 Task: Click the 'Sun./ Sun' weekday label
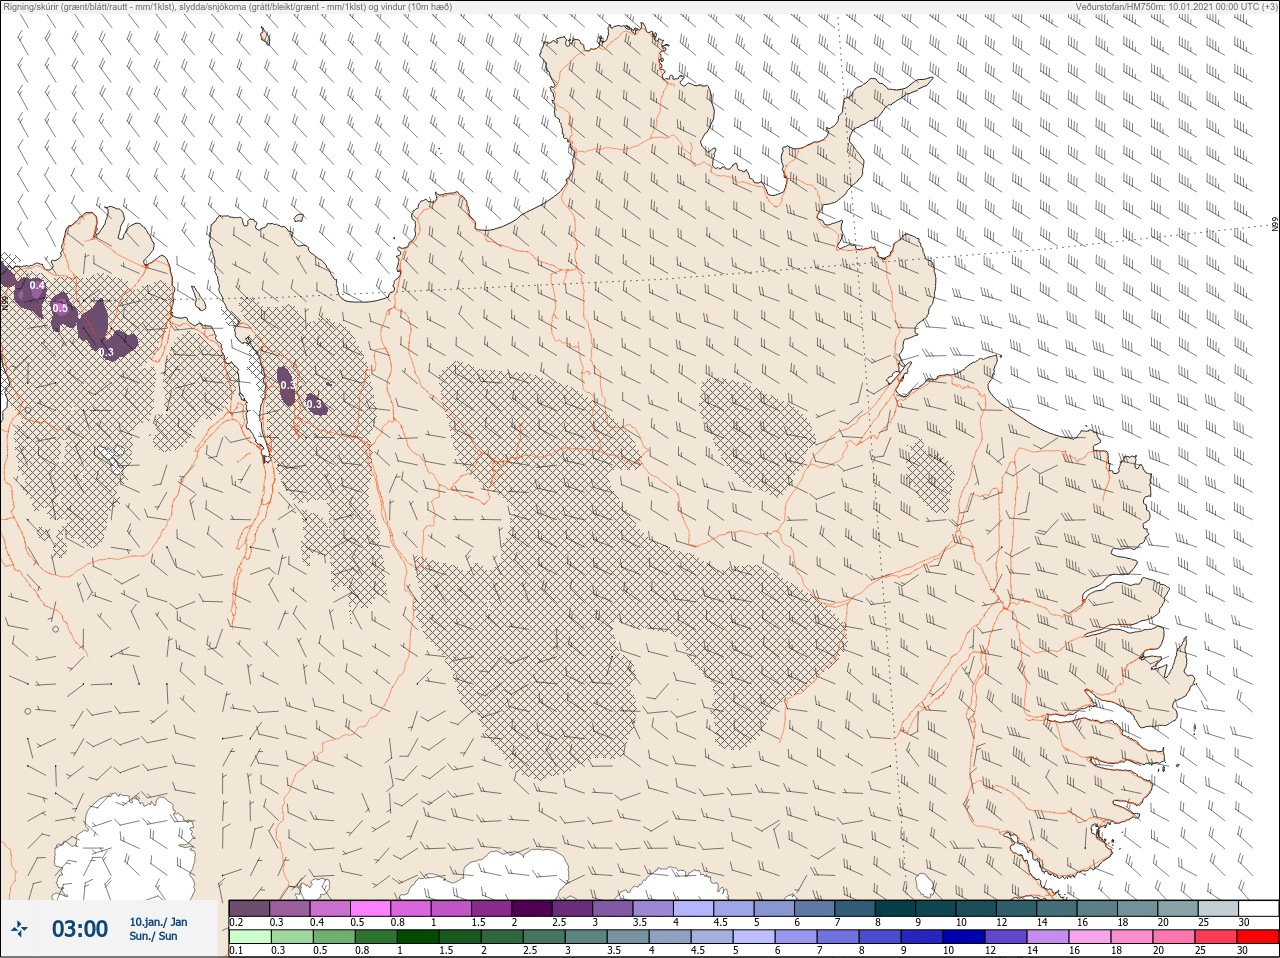tap(154, 936)
